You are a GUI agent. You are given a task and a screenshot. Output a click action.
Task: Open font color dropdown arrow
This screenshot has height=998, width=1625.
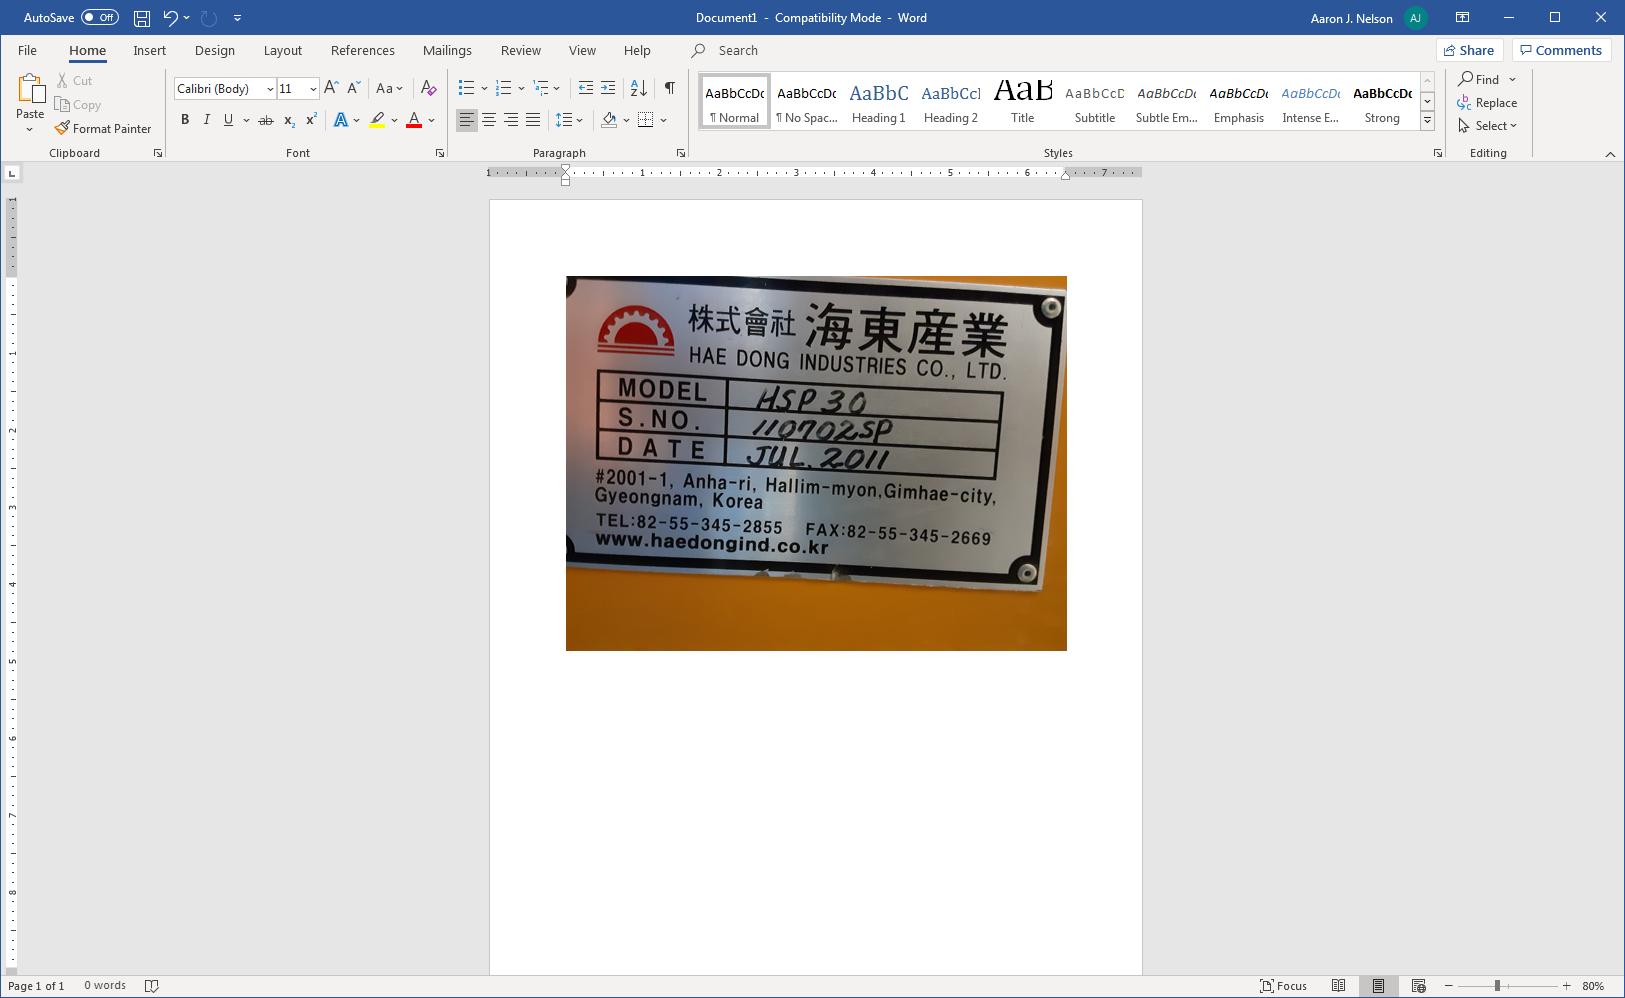(432, 120)
